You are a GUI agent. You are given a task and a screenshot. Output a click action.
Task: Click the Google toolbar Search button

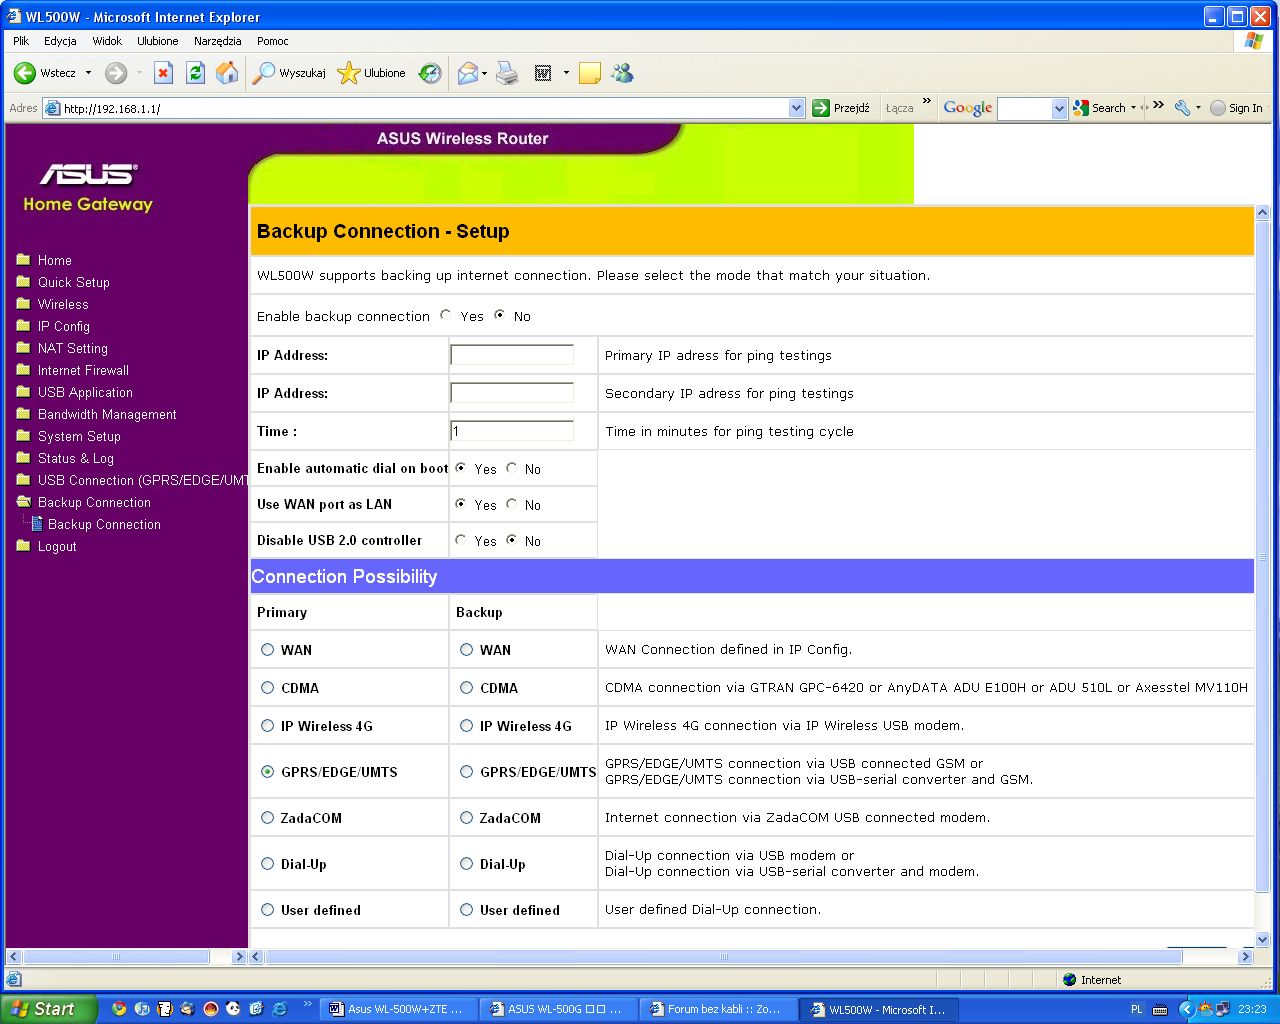coord(1100,108)
